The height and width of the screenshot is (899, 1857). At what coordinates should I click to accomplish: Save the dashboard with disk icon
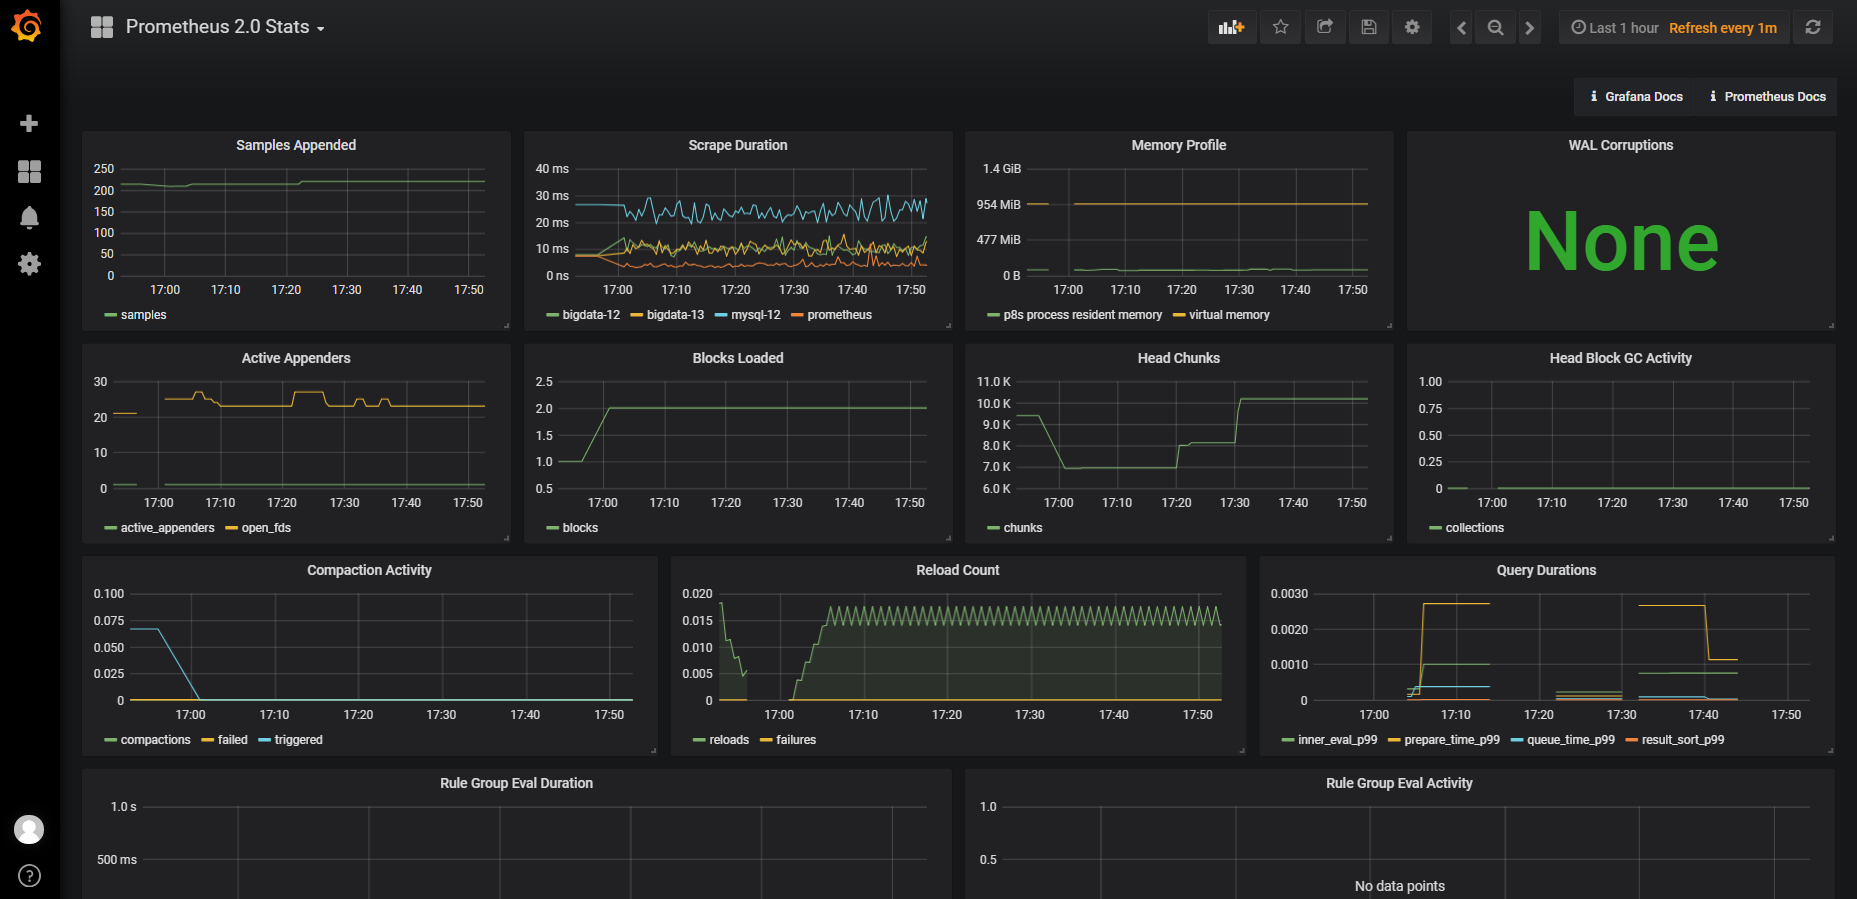tap(1368, 27)
